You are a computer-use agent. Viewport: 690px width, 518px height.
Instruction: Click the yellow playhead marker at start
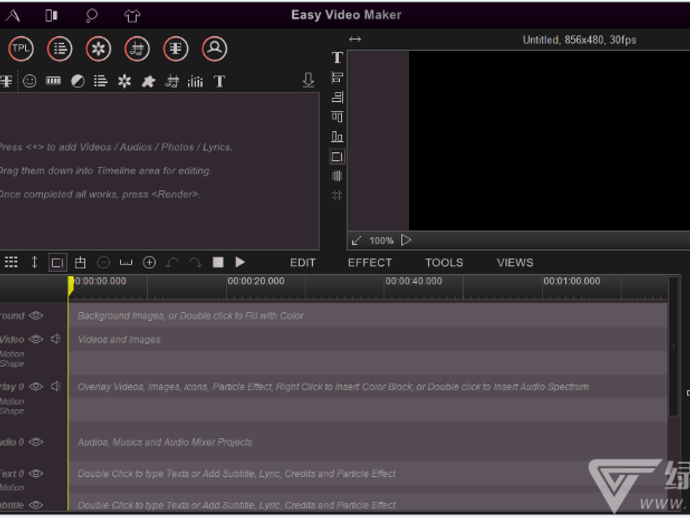click(x=70, y=285)
